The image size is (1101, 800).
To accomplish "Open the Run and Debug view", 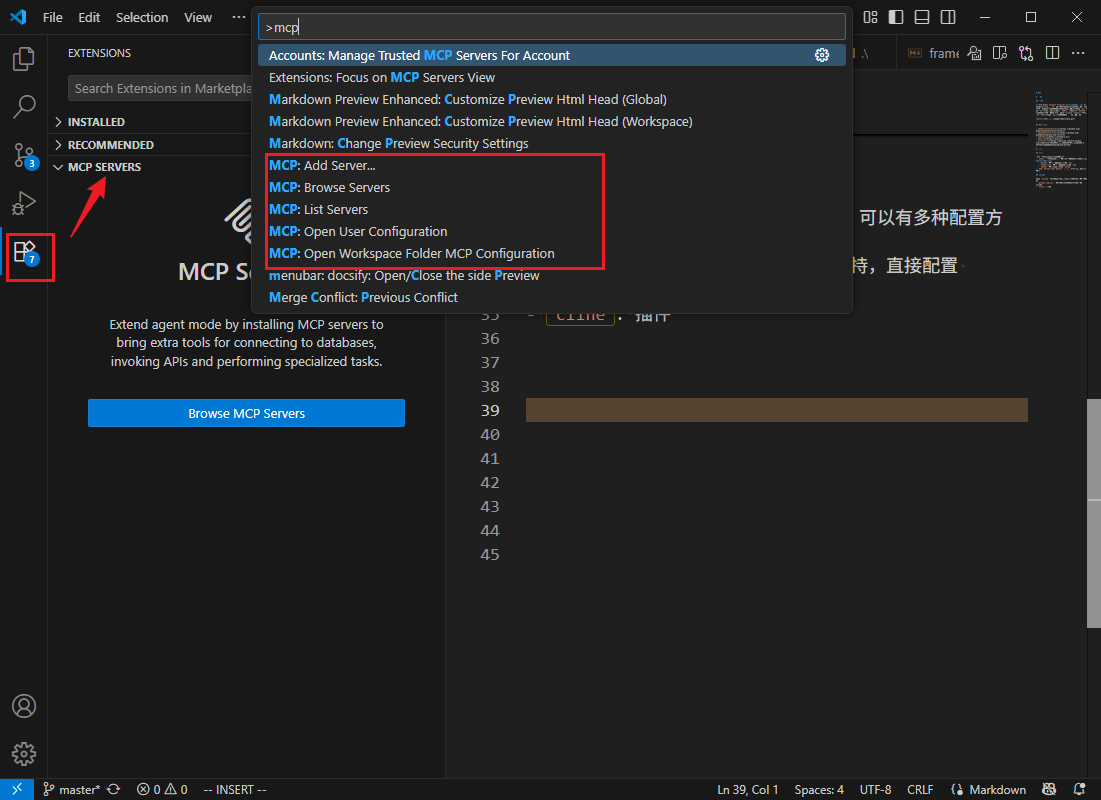I will (24, 203).
